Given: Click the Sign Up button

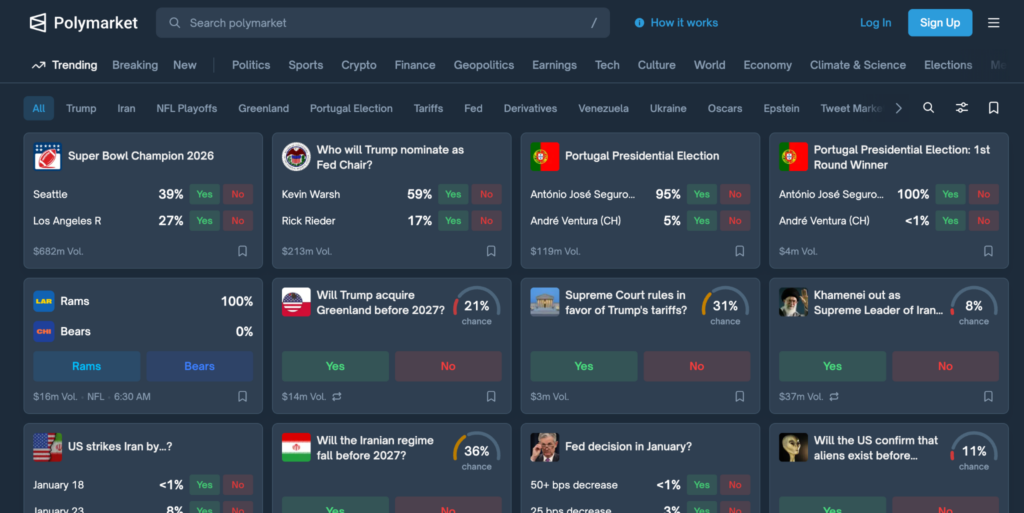Looking at the screenshot, I should pyautogui.click(x=939, y=23).
